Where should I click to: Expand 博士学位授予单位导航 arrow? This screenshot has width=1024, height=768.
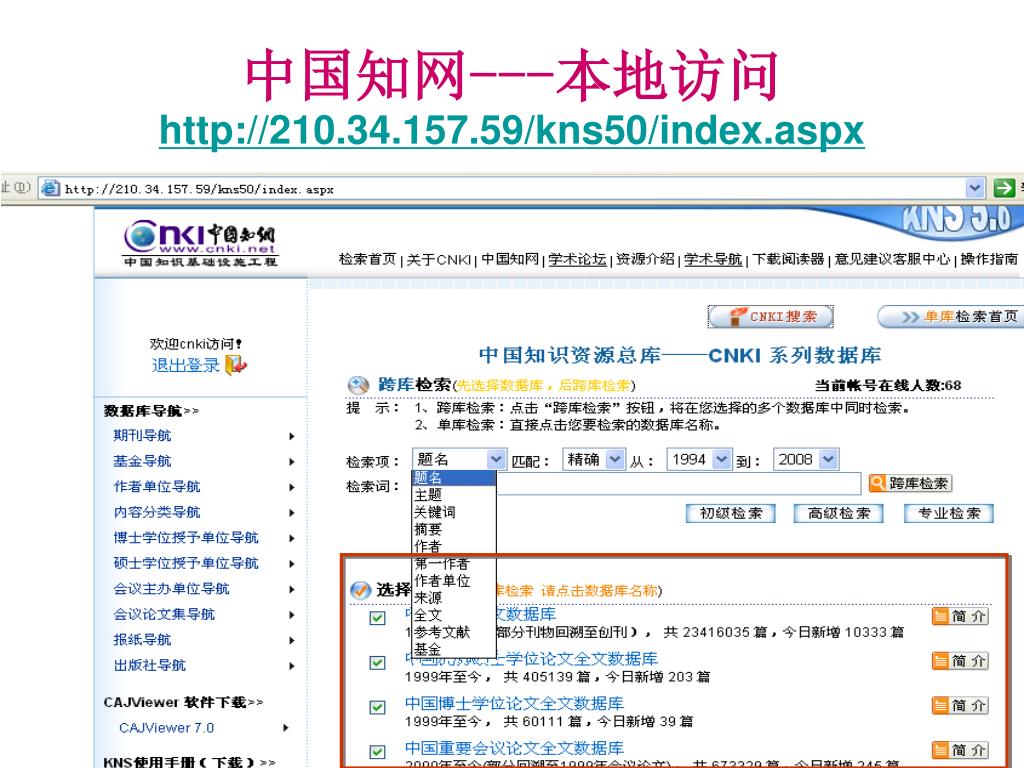292,538
